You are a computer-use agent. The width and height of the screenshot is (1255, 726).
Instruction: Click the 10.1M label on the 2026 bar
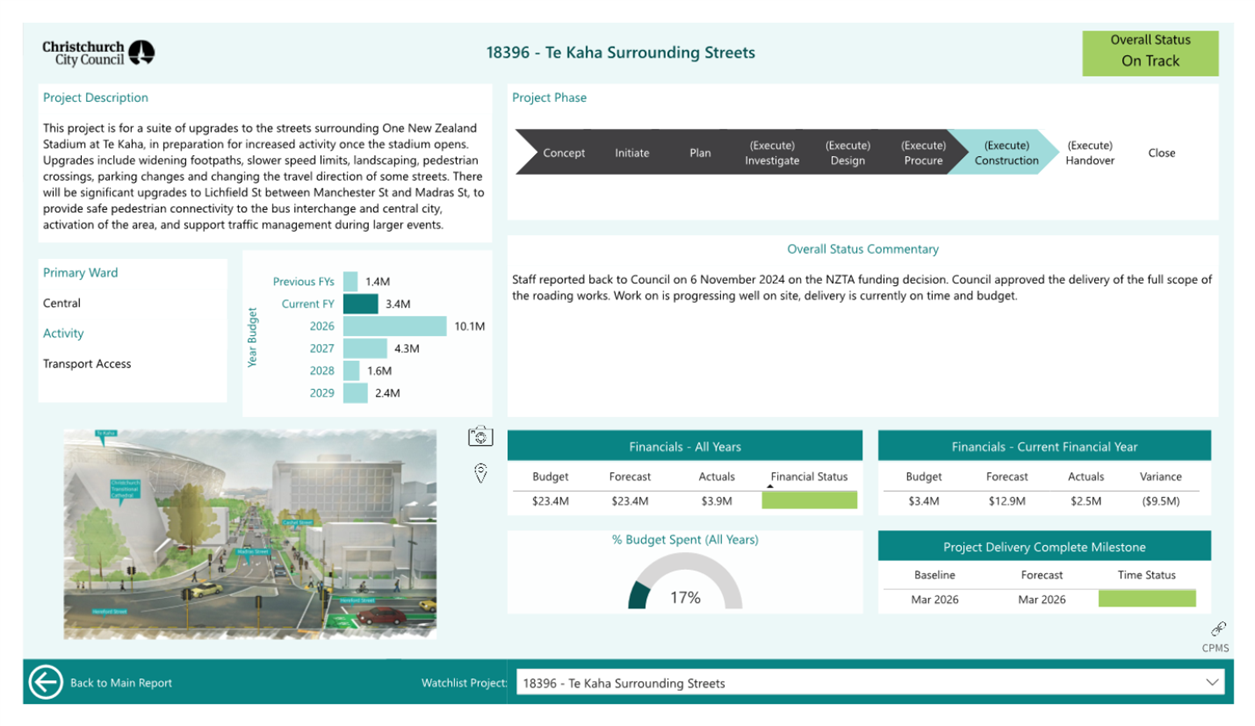(x=469, y=326)
